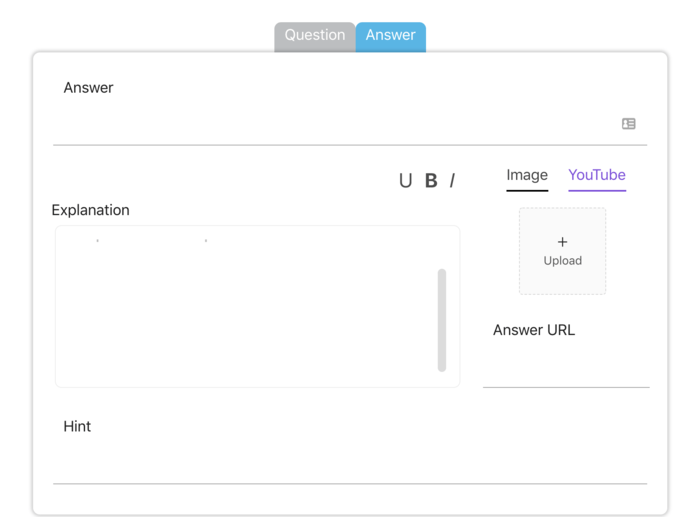Image resolution: width=700 pixels, height=517 pixels.
Task: Focus the Answer URL input field
Action: pos(565,367)
